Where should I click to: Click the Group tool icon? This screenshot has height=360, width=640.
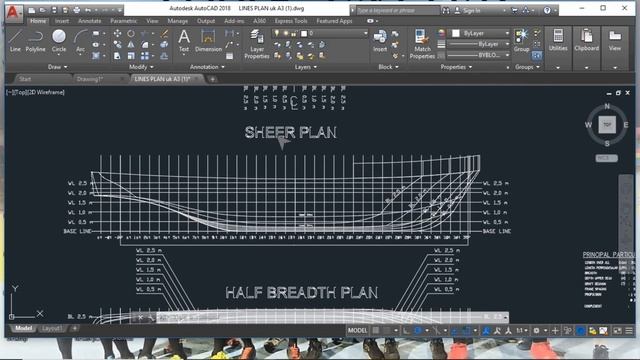(x=521, y=41)
